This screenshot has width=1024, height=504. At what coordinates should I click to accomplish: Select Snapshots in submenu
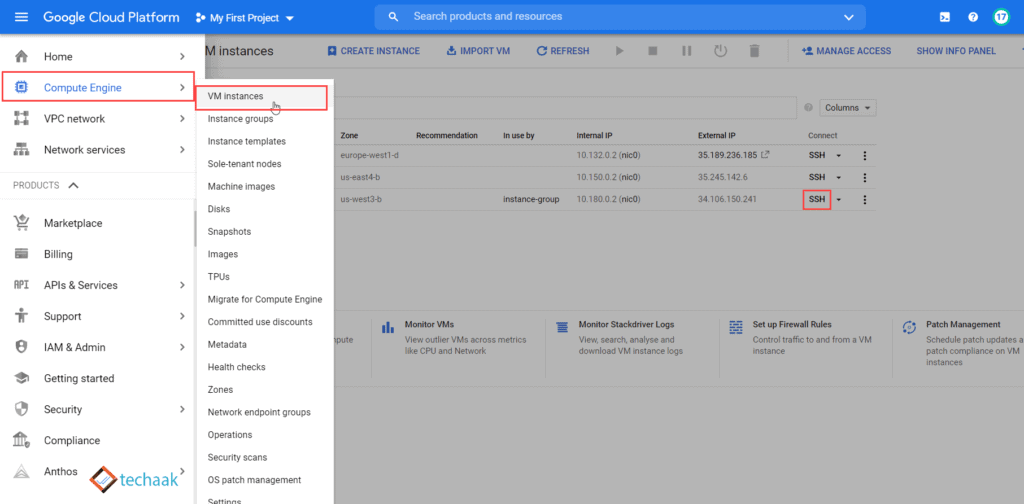(x=229, y=232)
